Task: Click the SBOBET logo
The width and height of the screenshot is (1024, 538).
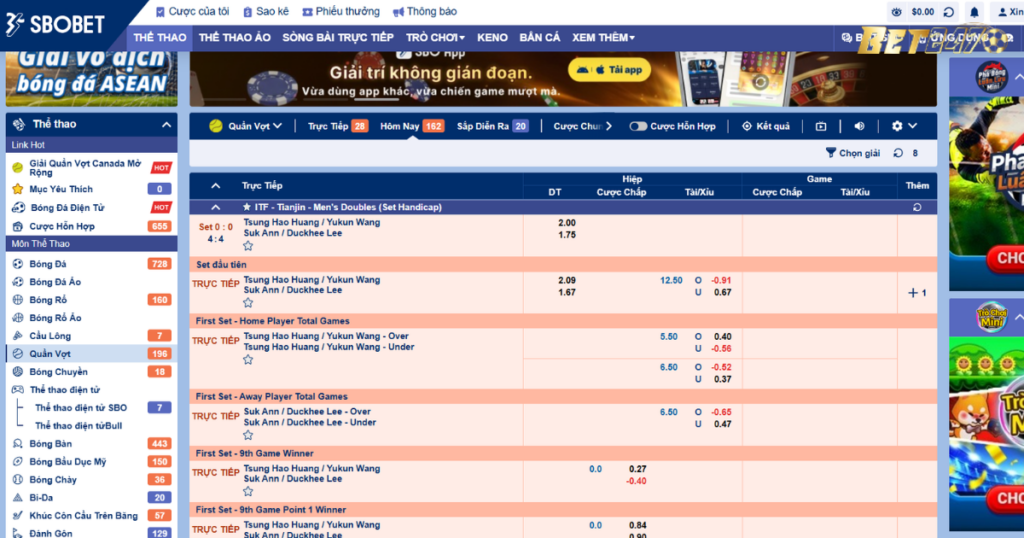Action: point(56,25)
